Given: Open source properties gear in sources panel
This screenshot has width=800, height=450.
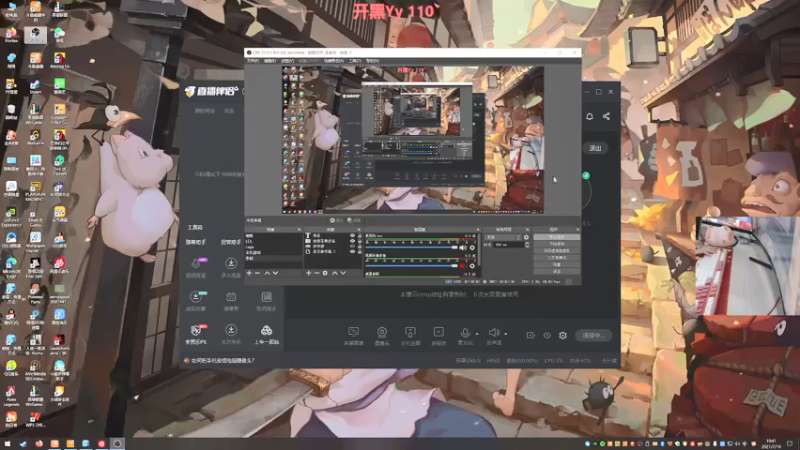Looking at the screenshot, I should tap(325, 273).
